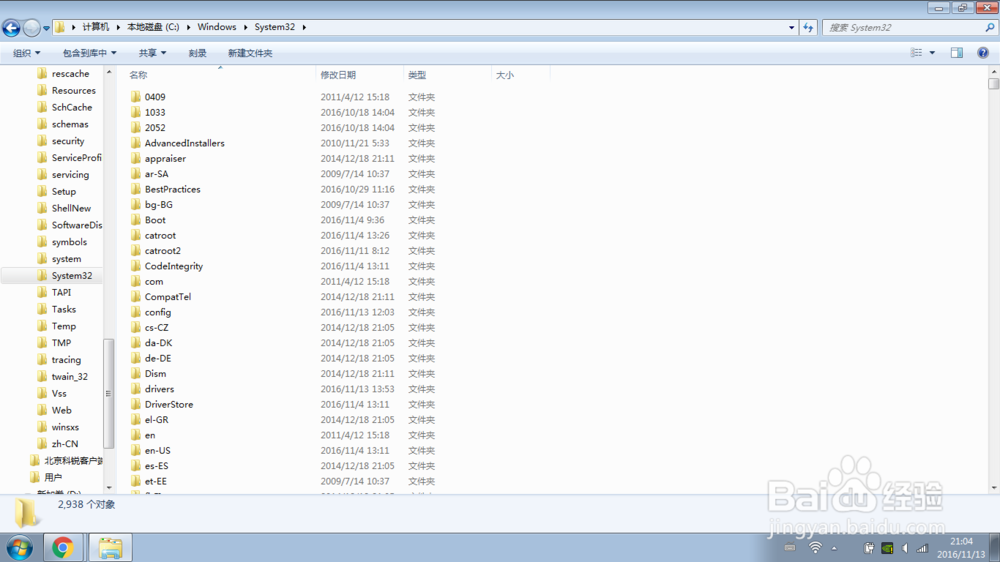Open Google Chrome from the taskbar

click(62, 548)
